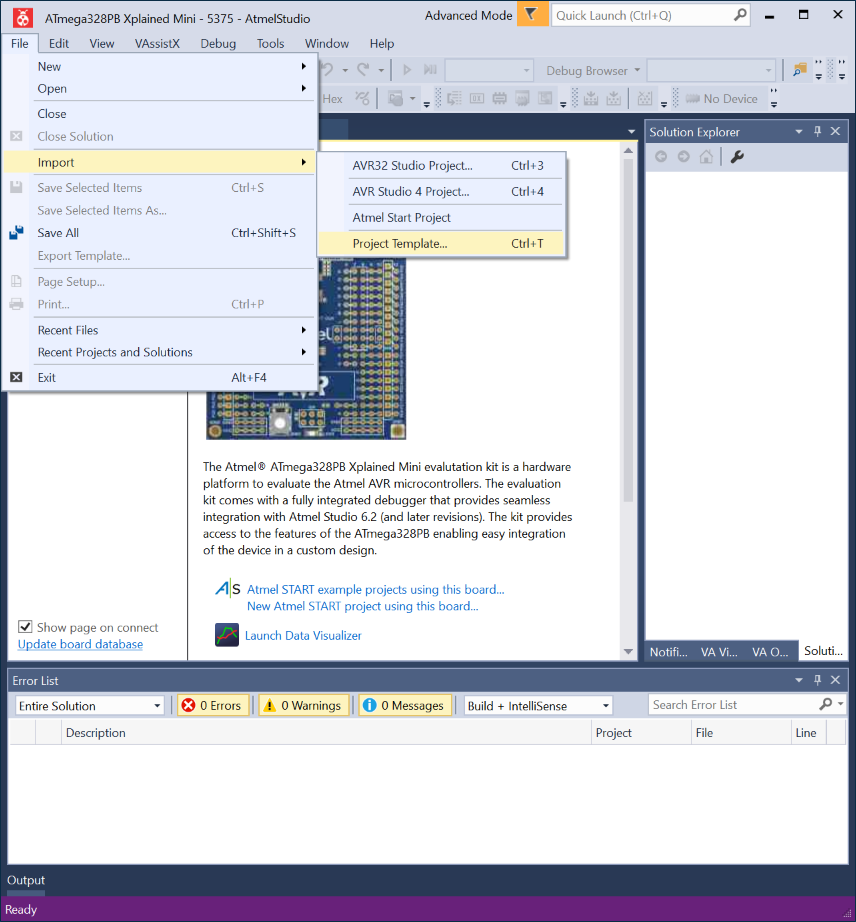Viewport: 856px width, 922px height.
Task: Click the Update board database link
Action: pyautogui.click(x=80, y=644)
